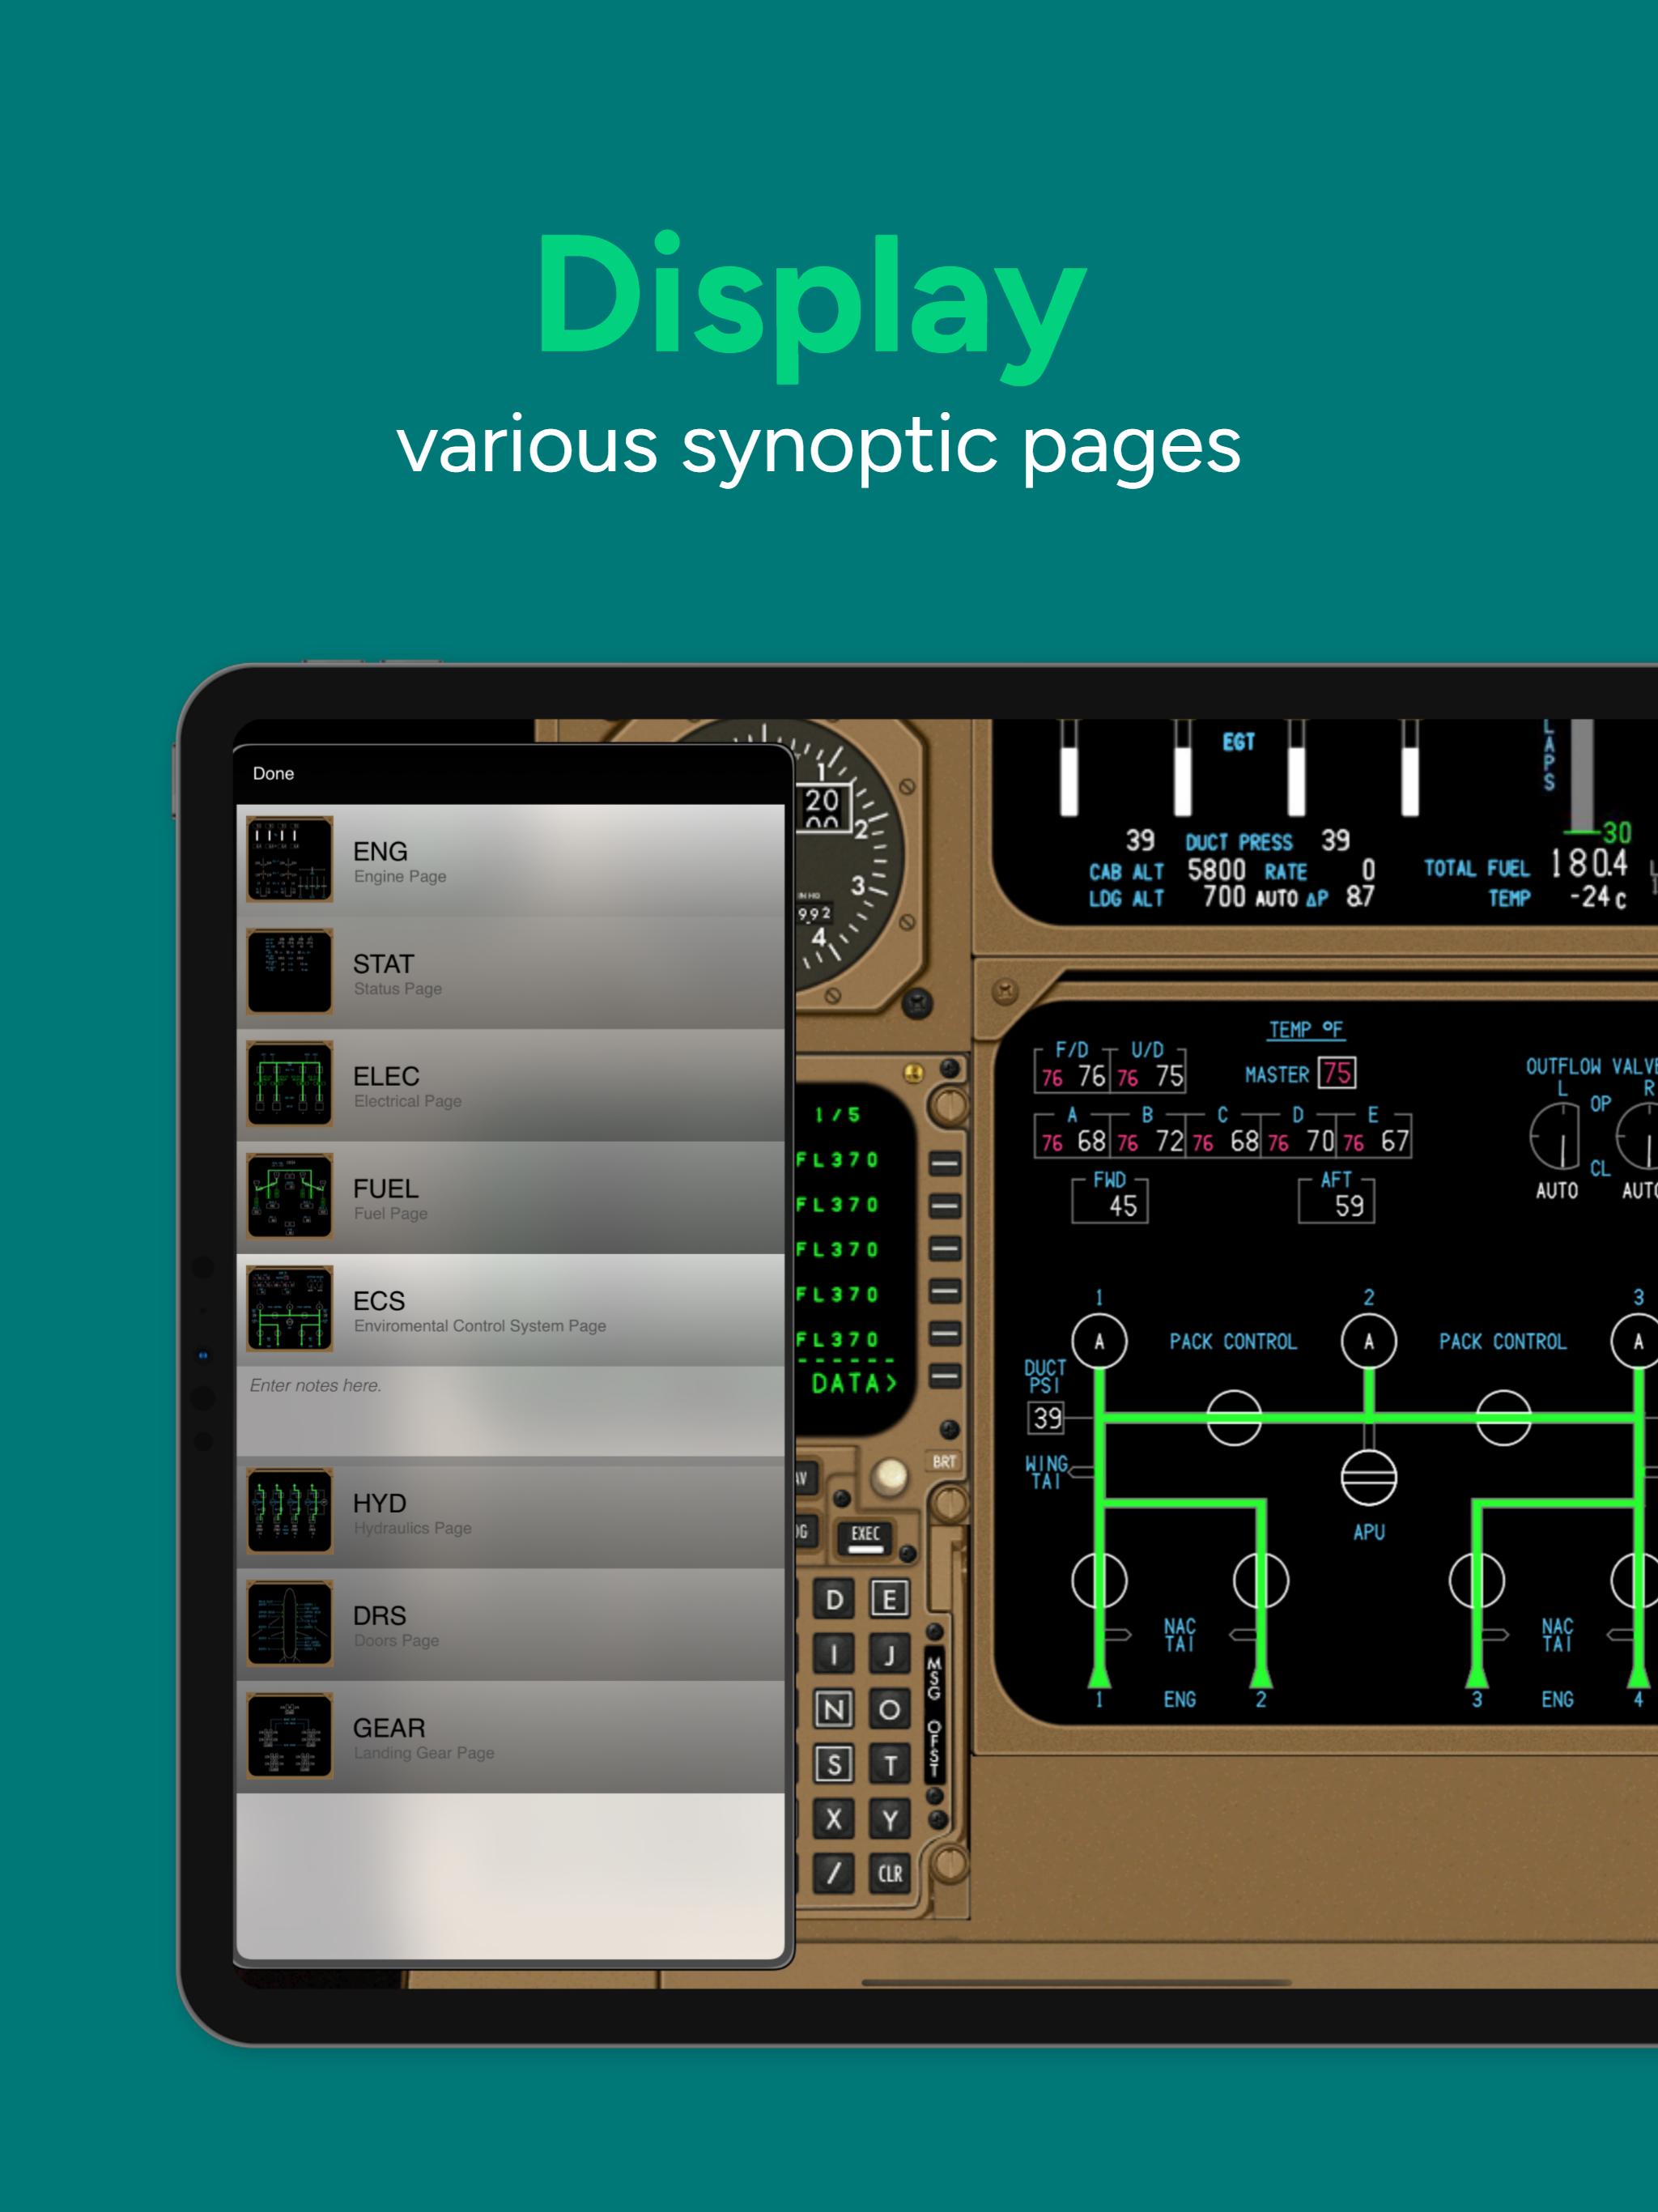Click line select key beside second FL370

tap(945, 1206)
